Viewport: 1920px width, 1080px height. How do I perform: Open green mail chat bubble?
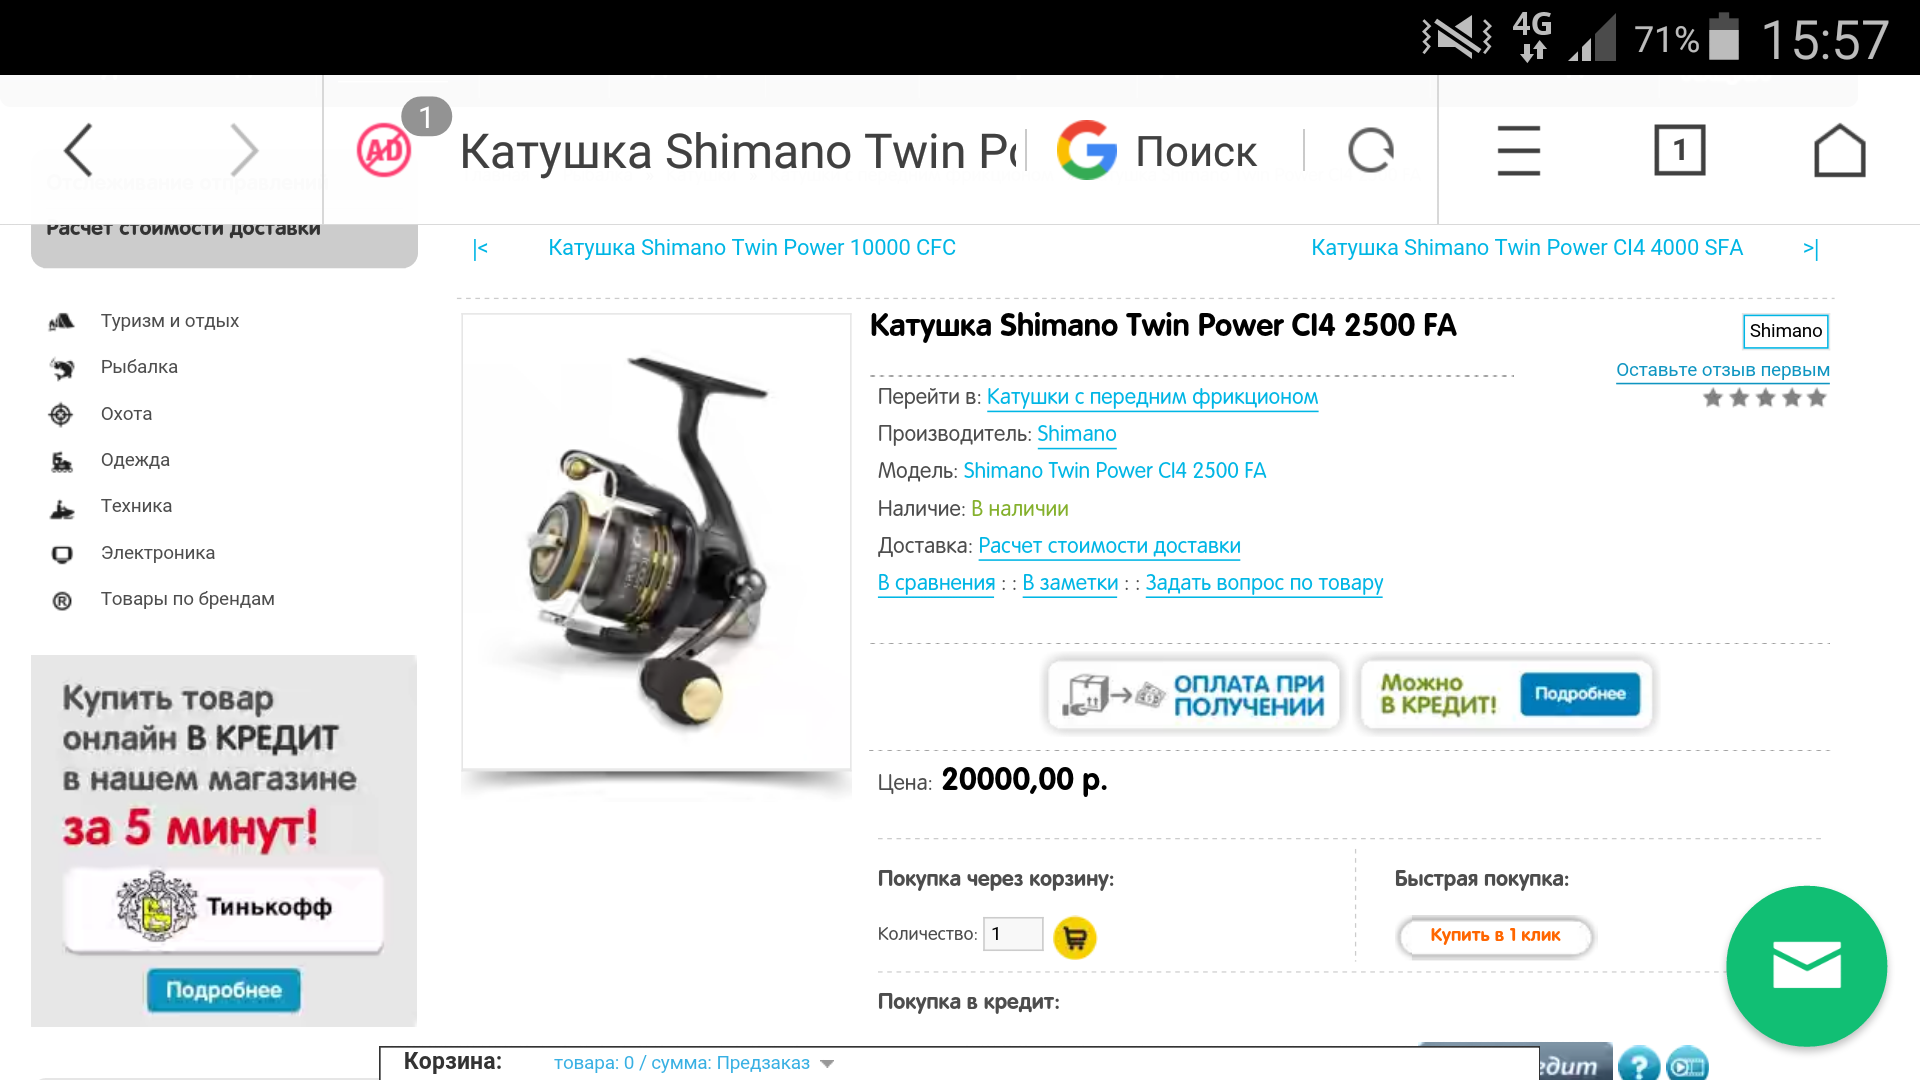[1806, 966]
